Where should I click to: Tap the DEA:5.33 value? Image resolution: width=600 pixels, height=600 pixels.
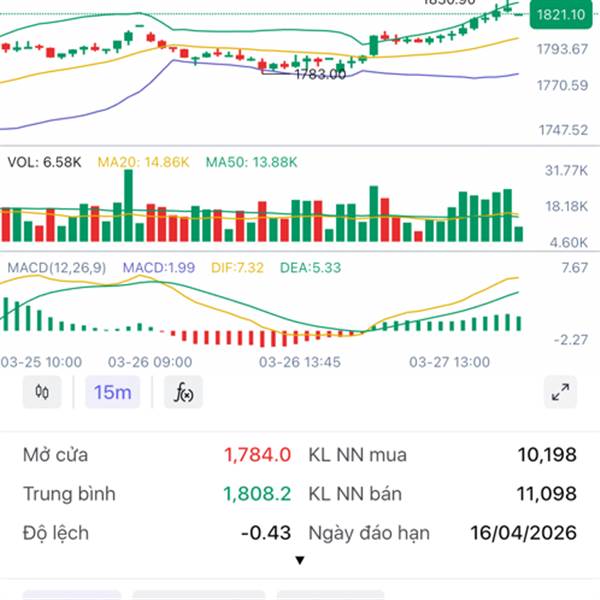coord(310,267)
